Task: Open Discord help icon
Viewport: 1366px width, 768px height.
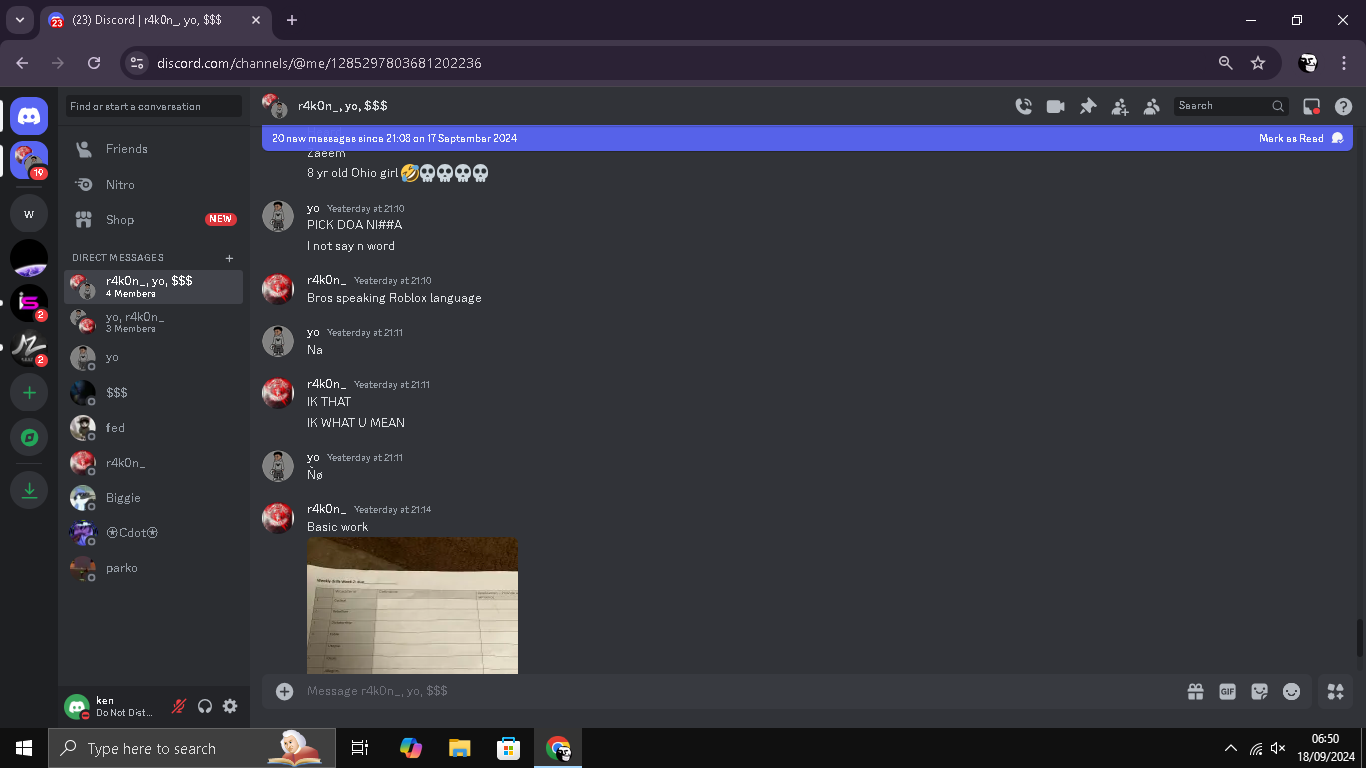Action: pyautogui.click(x=1344, y=106)
